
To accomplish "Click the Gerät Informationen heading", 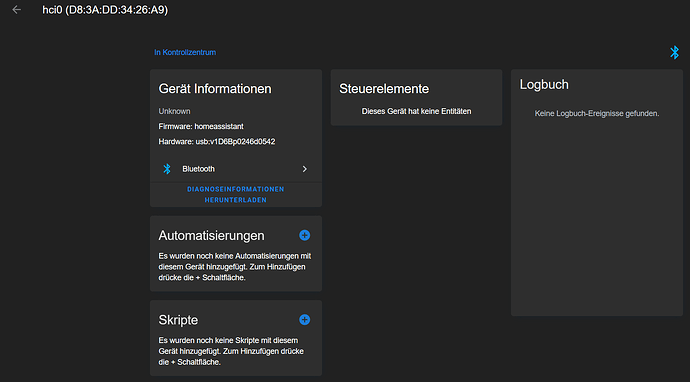I will coord(215,88).
